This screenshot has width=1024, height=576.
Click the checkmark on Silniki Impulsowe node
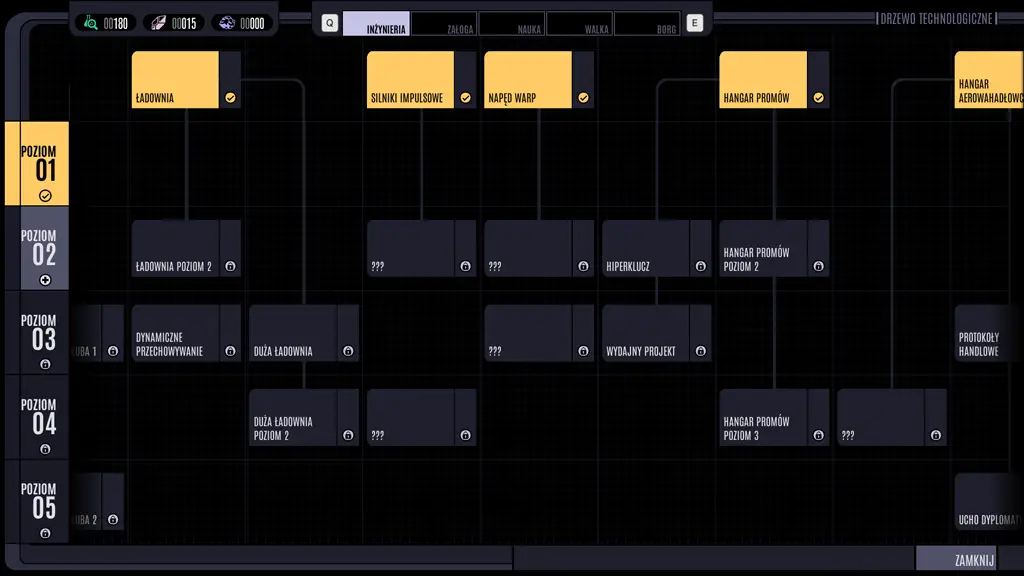(x=465, y=98)
